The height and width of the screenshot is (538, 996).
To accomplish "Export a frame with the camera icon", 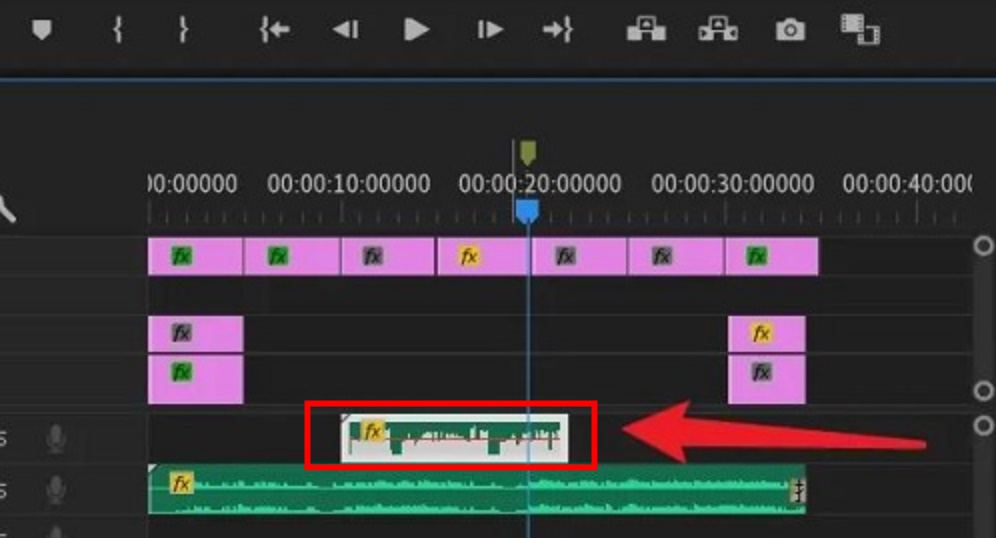I will click(790, 30).
